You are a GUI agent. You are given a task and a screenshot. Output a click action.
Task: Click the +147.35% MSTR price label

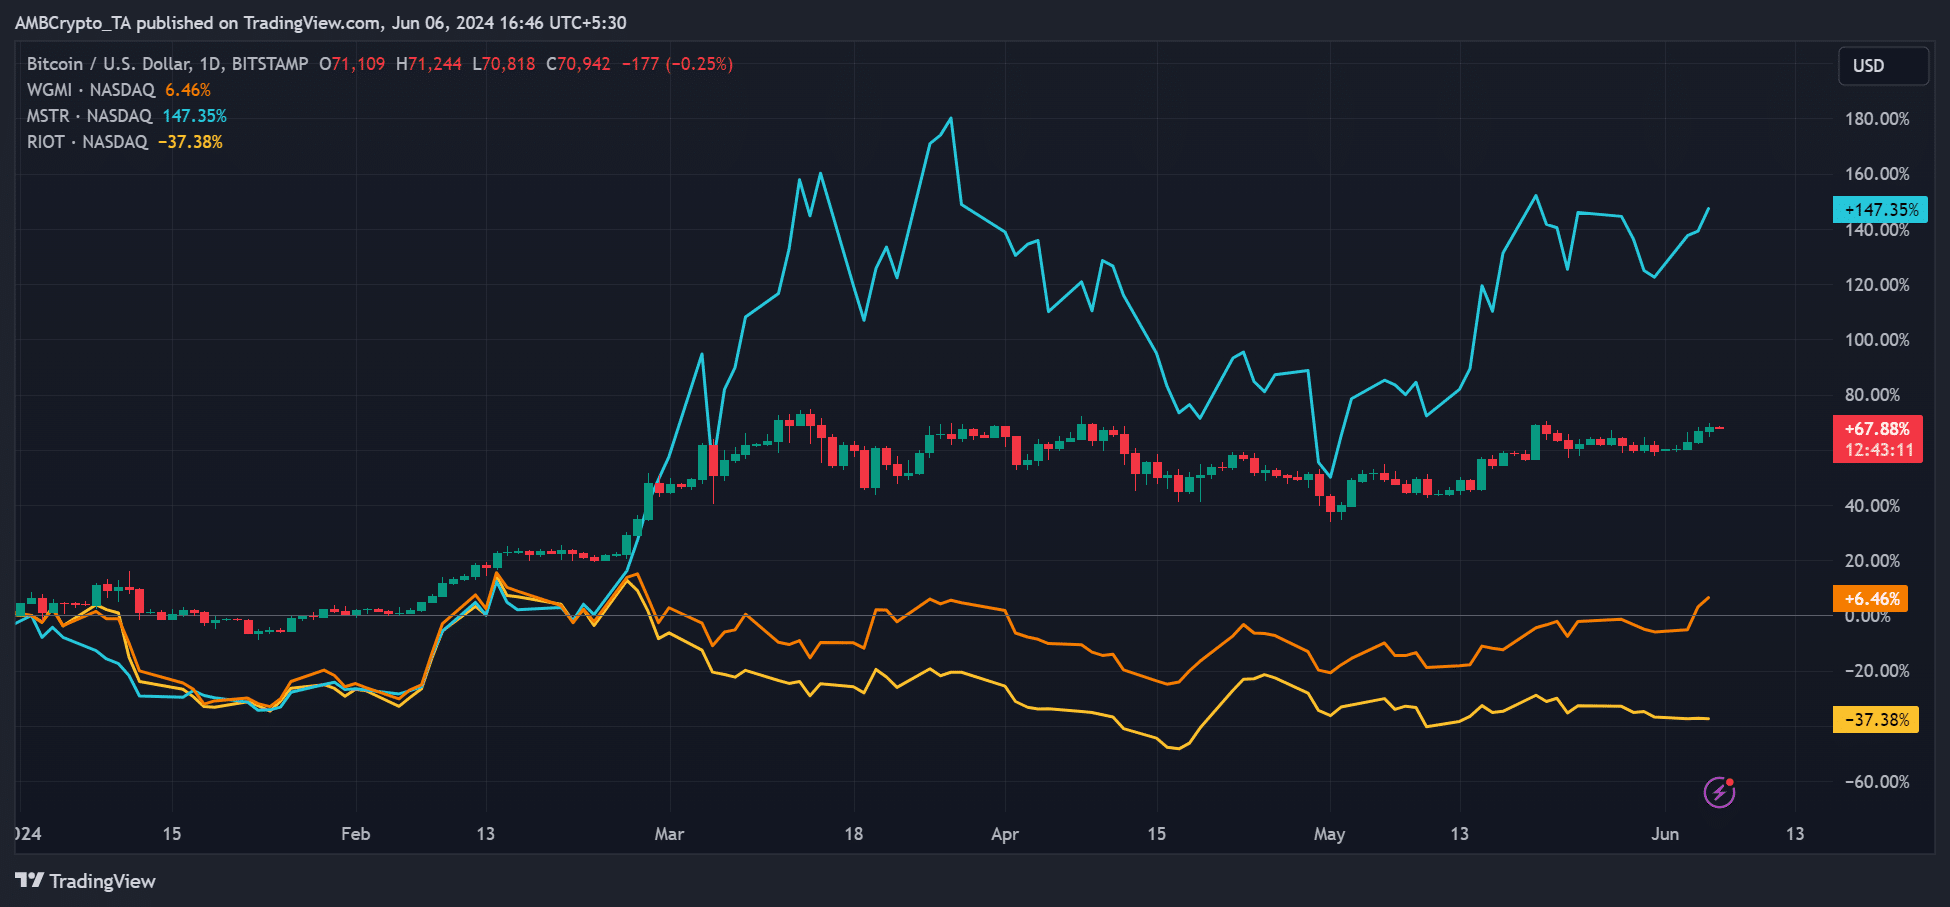1880,210
